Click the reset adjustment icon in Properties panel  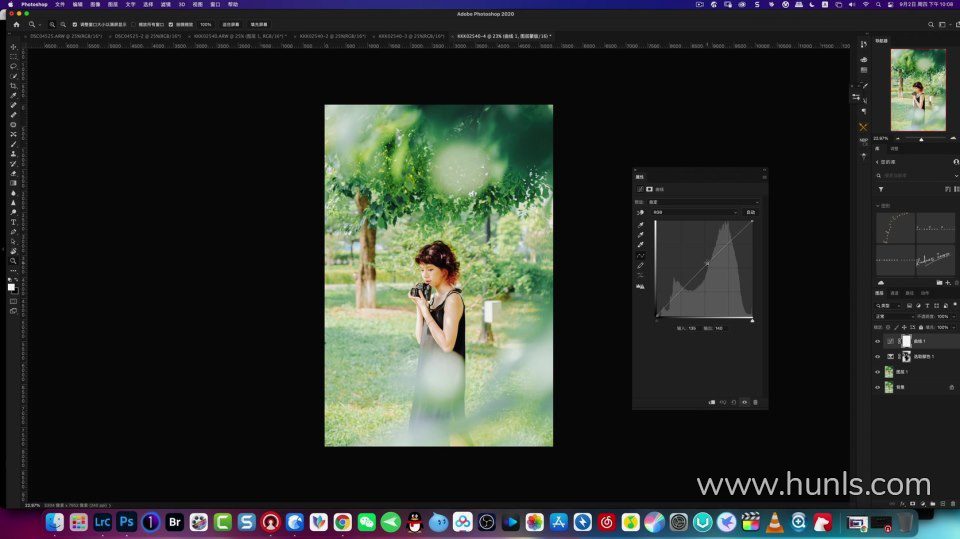733,402
